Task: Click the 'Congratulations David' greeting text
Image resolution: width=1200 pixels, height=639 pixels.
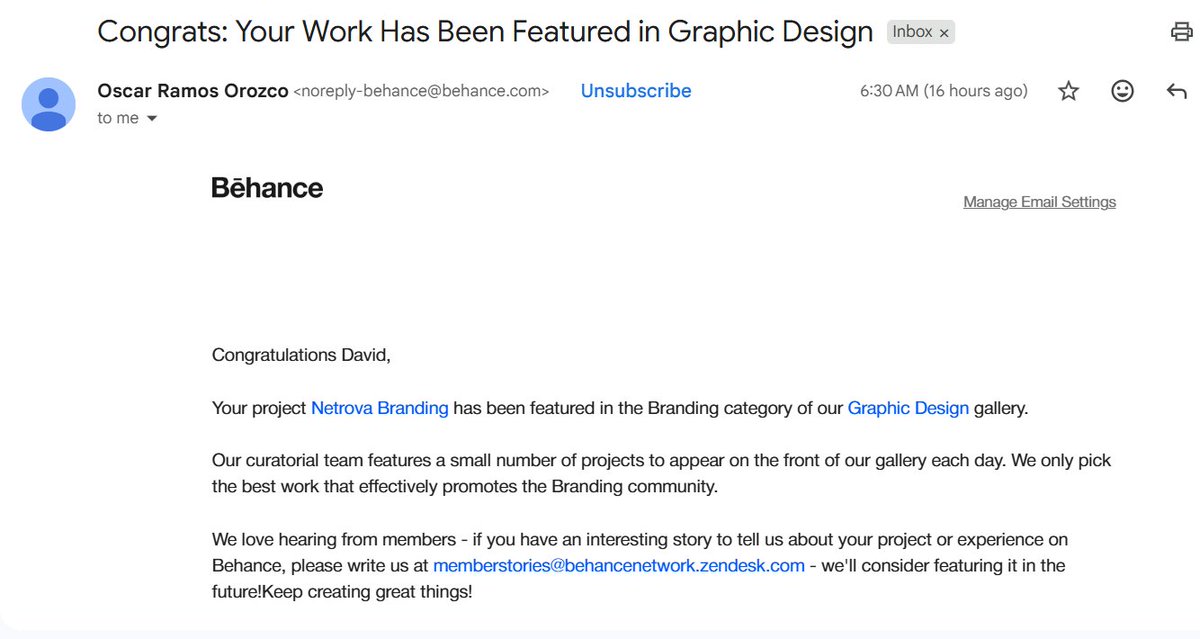Action: click(302, 355)
